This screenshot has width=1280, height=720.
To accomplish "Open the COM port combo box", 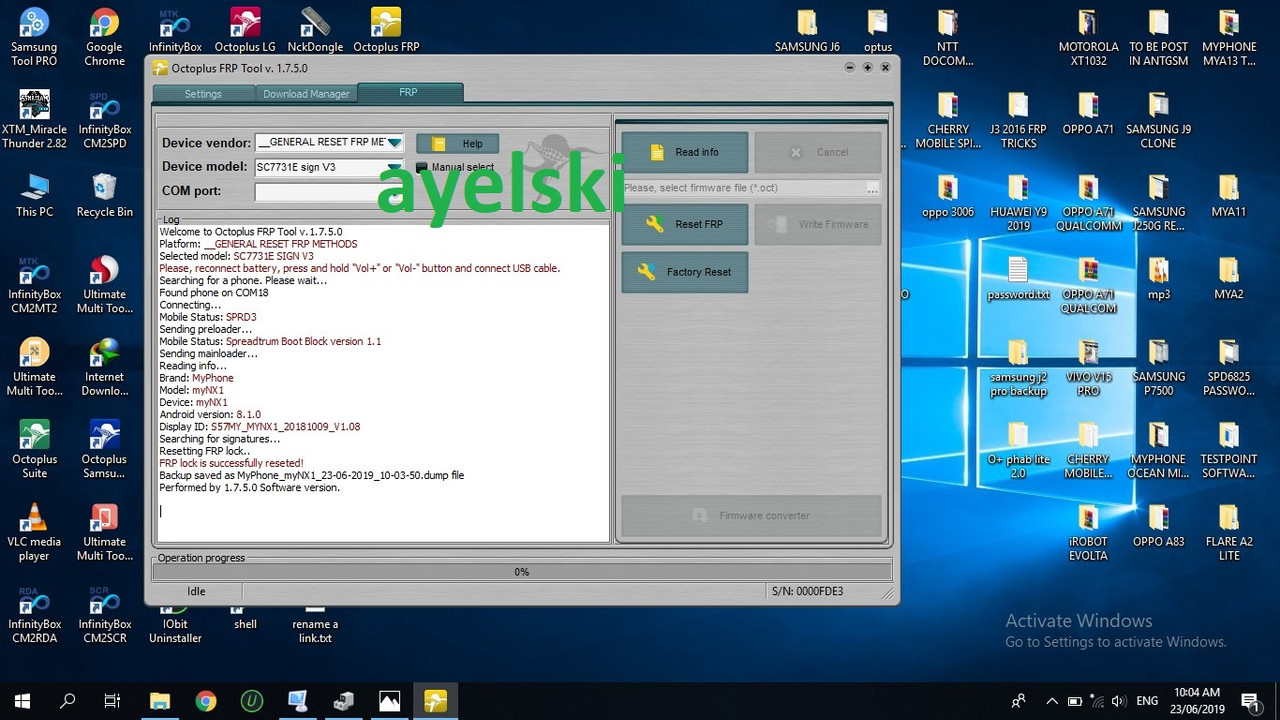I will [x=329, y=191].
